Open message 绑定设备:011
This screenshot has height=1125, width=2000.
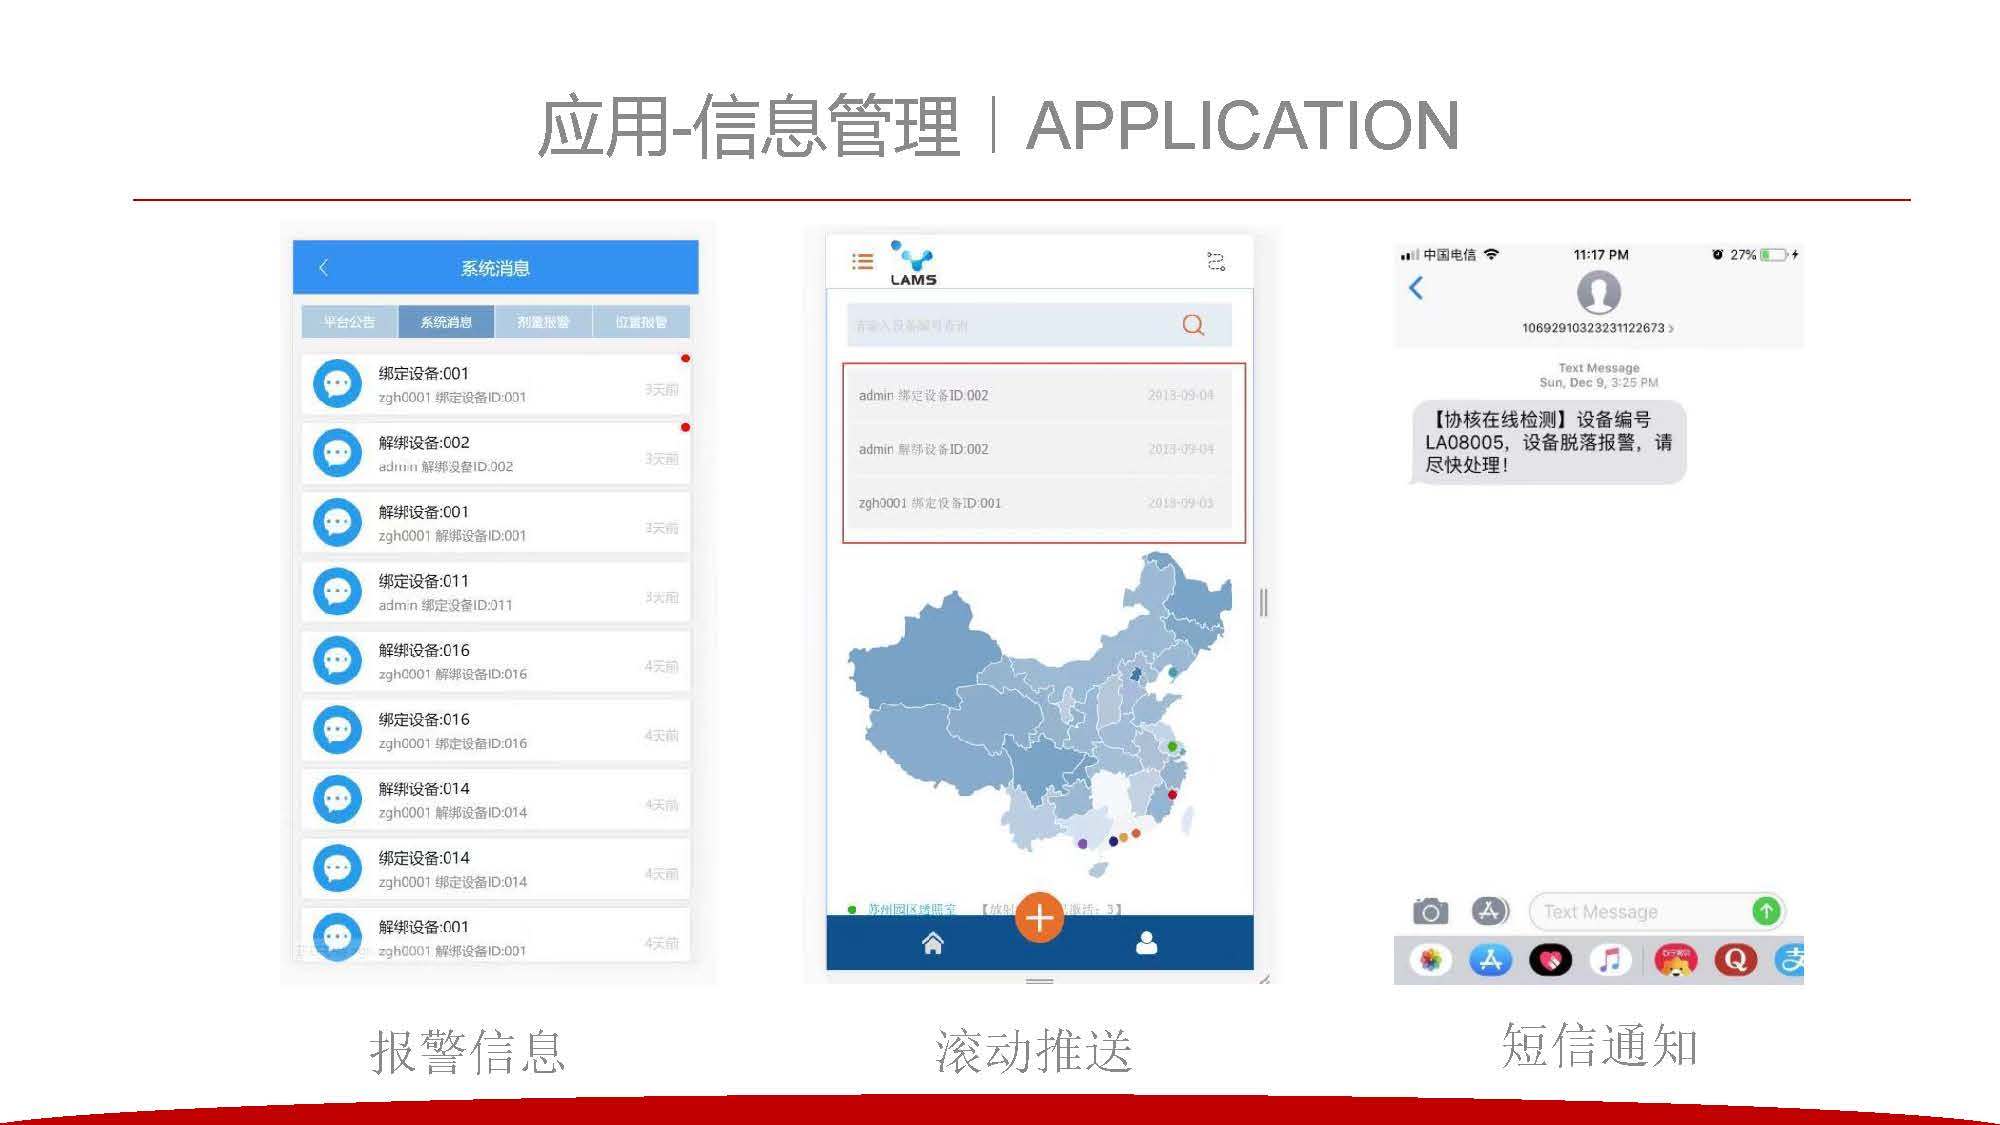point(496,592)
